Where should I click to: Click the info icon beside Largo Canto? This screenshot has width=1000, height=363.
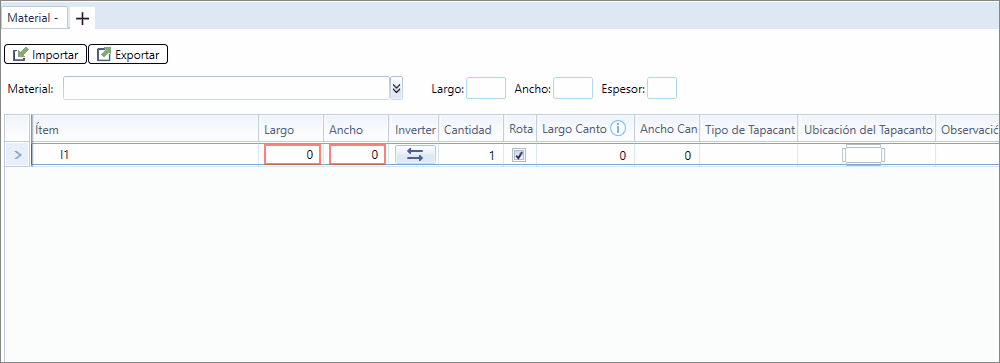[x=617, y=129]
